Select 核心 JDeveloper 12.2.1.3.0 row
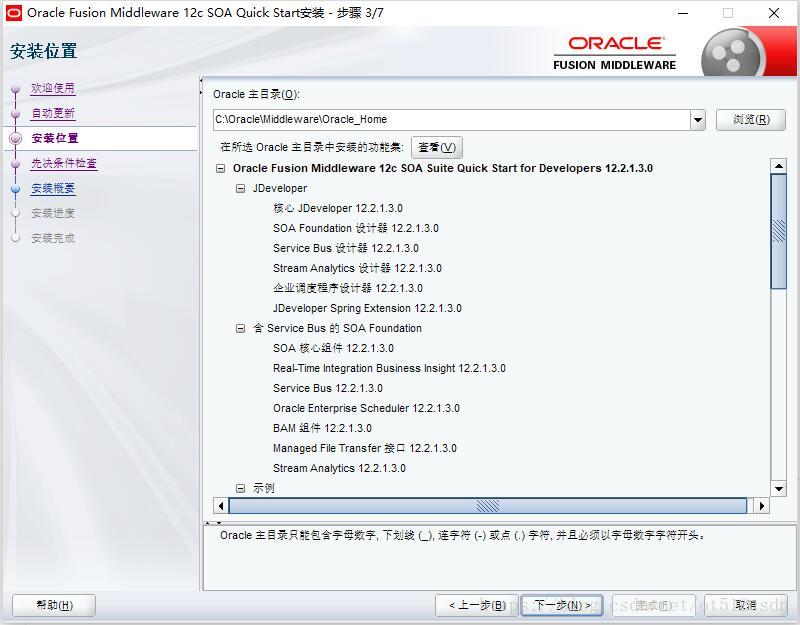 (x=338, y=208)
